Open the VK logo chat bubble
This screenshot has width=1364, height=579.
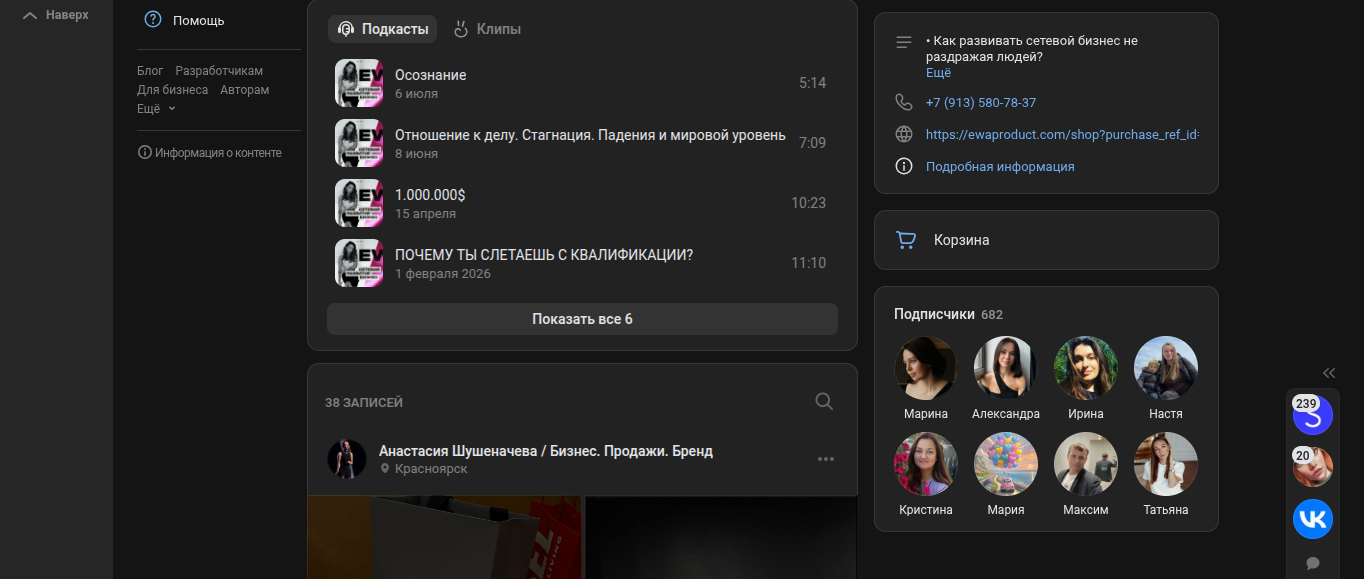[1313, 519]
